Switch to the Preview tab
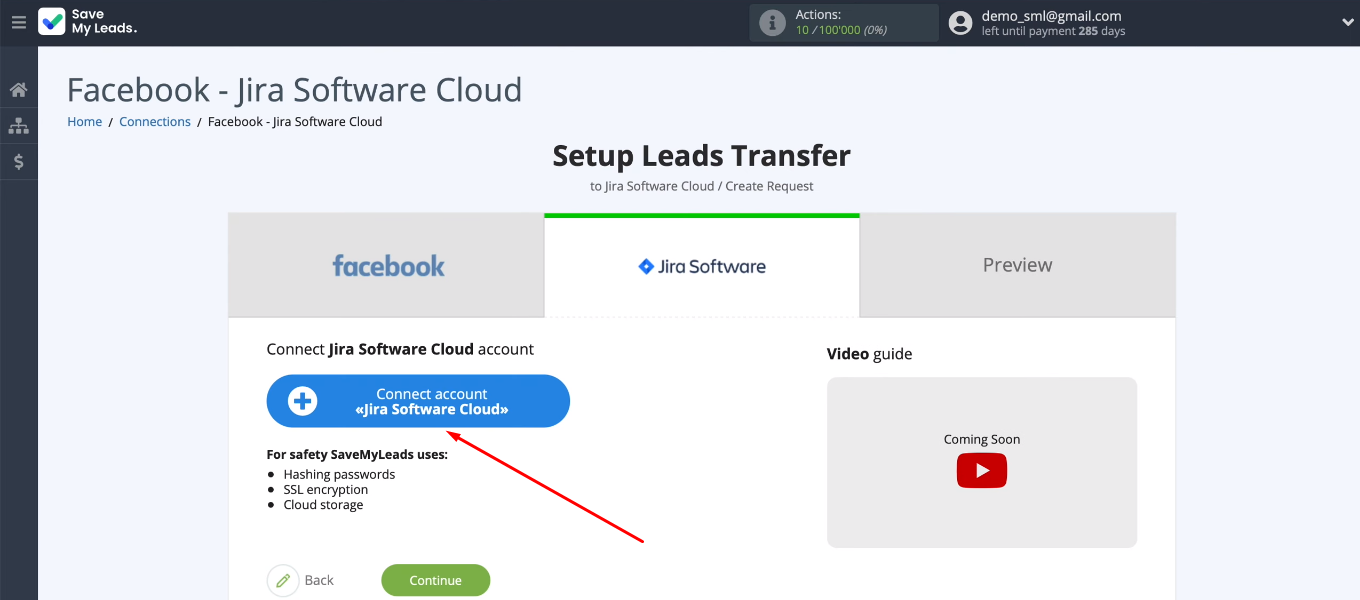 pyautogui.click(x=1017, y=266)
